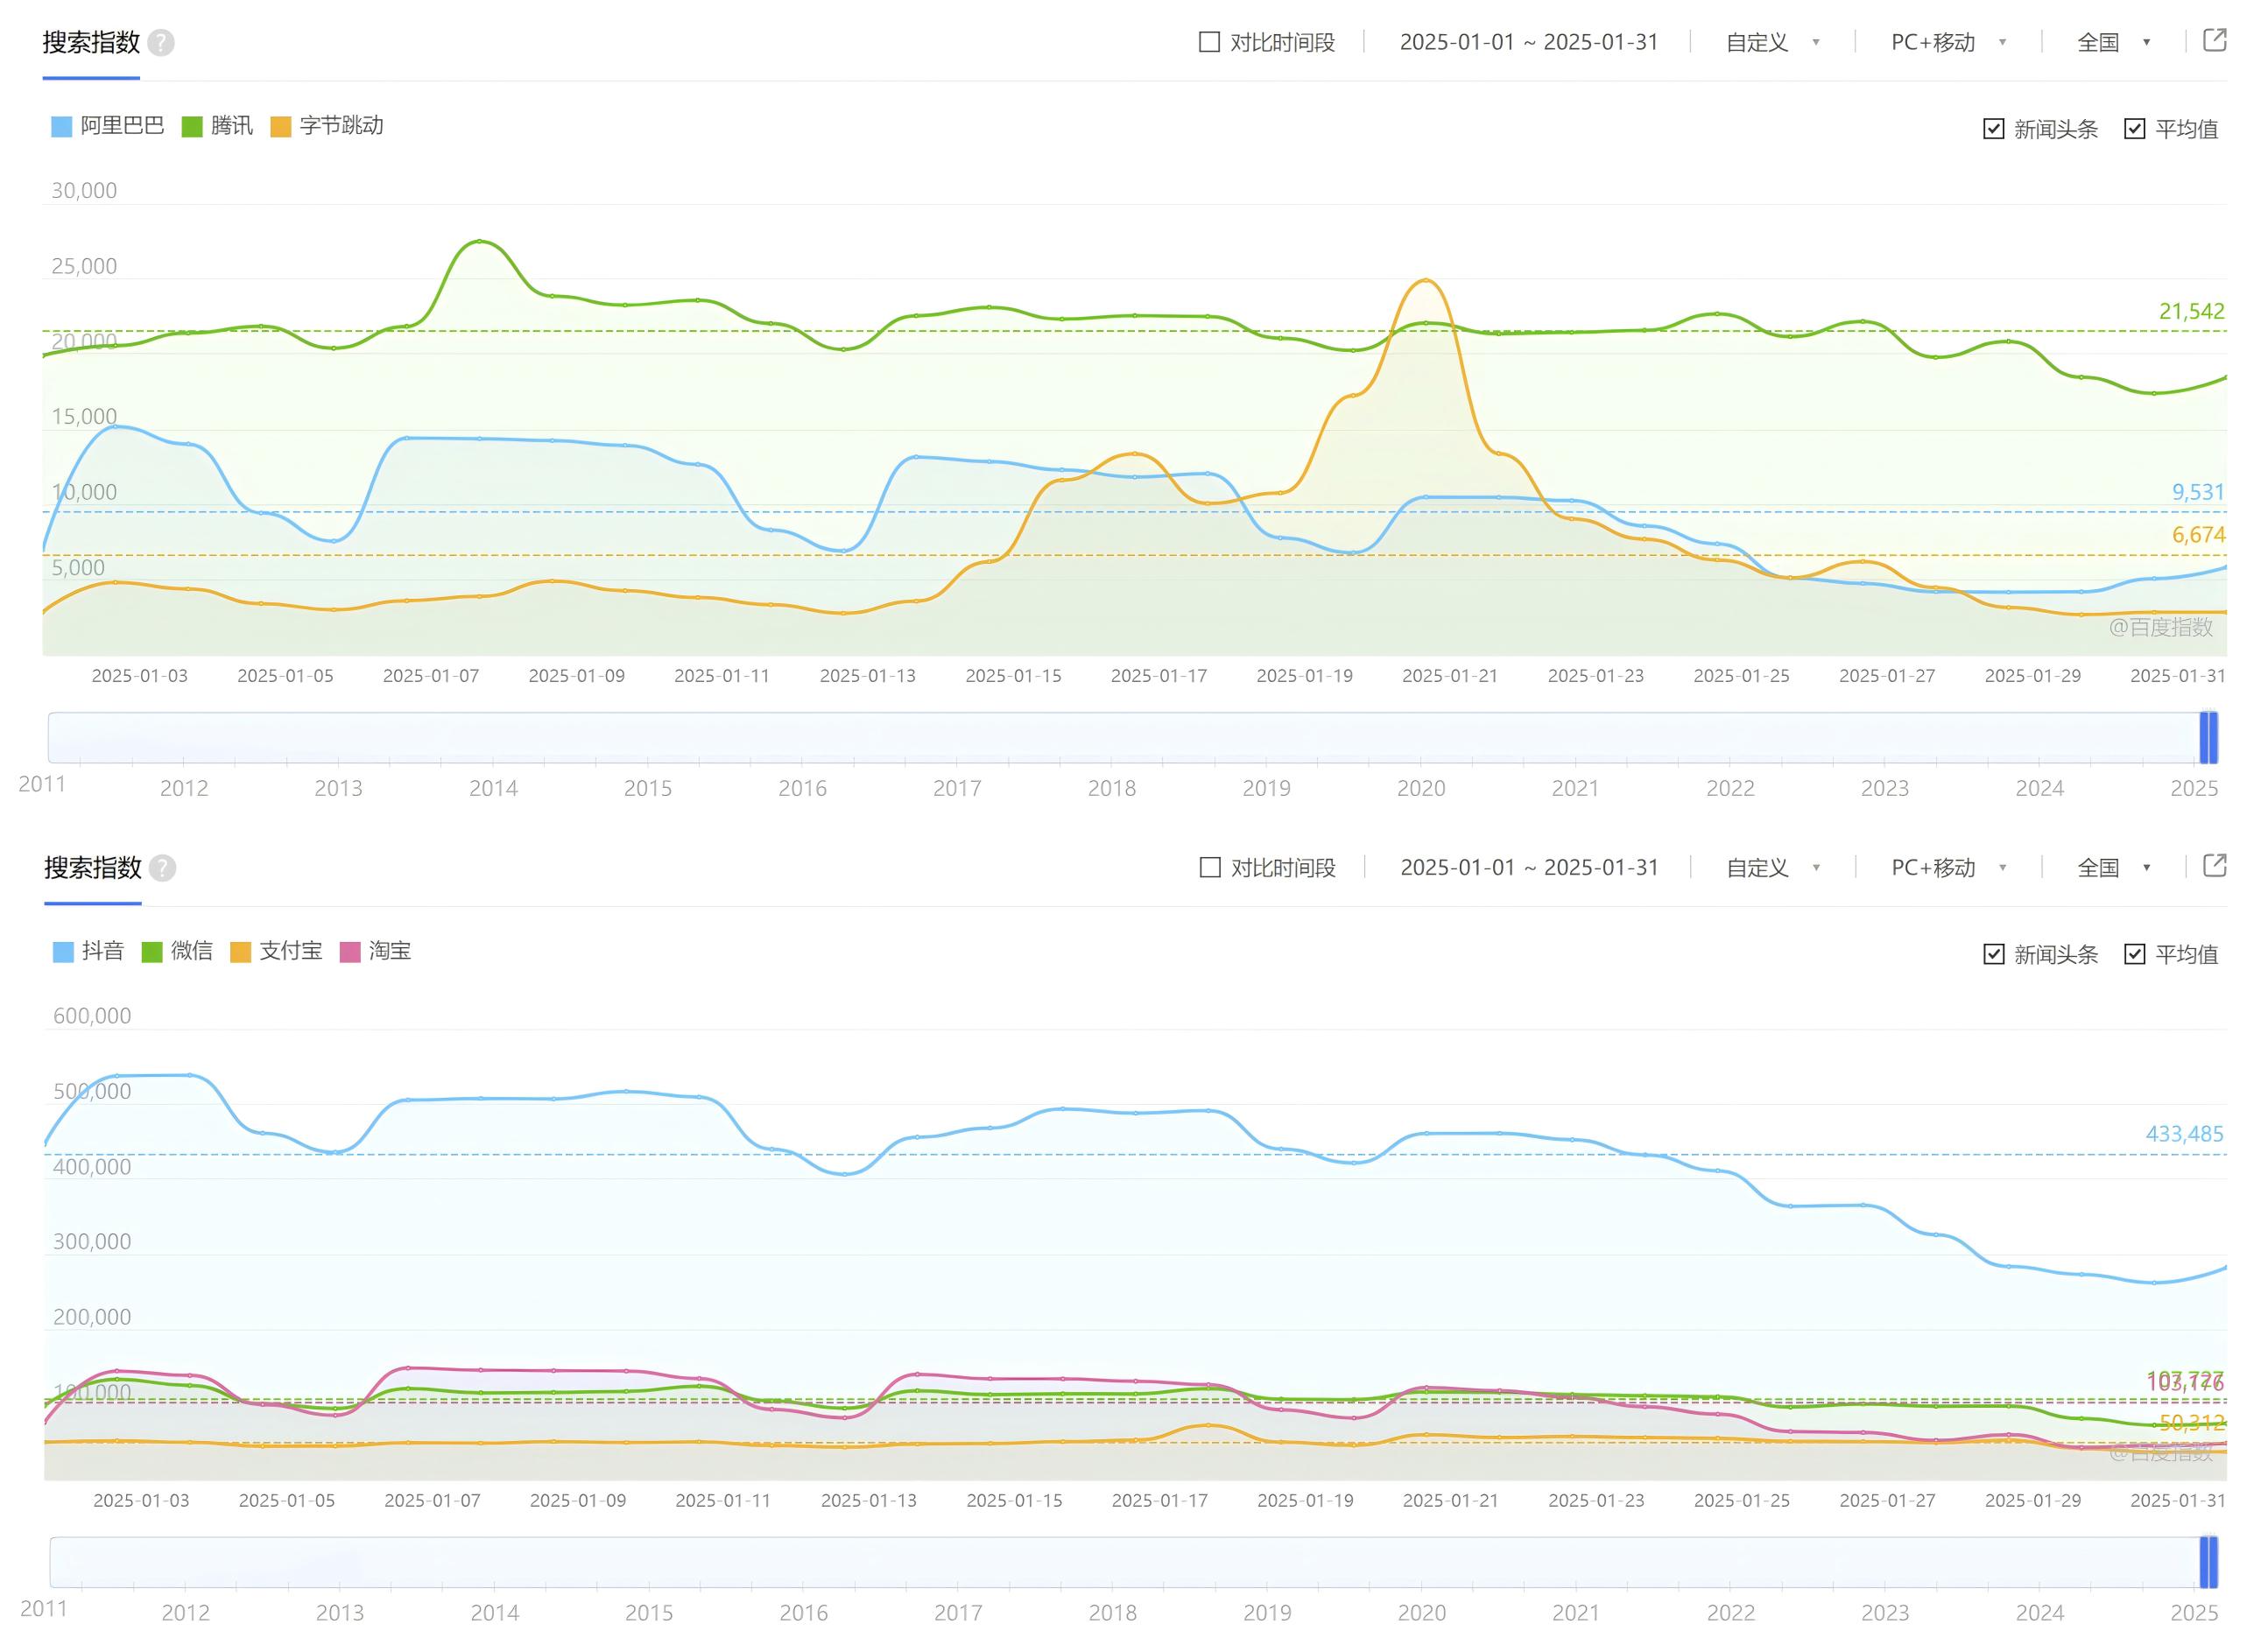Click top timeline slider handle near 2025

(x=2208, y=738)
